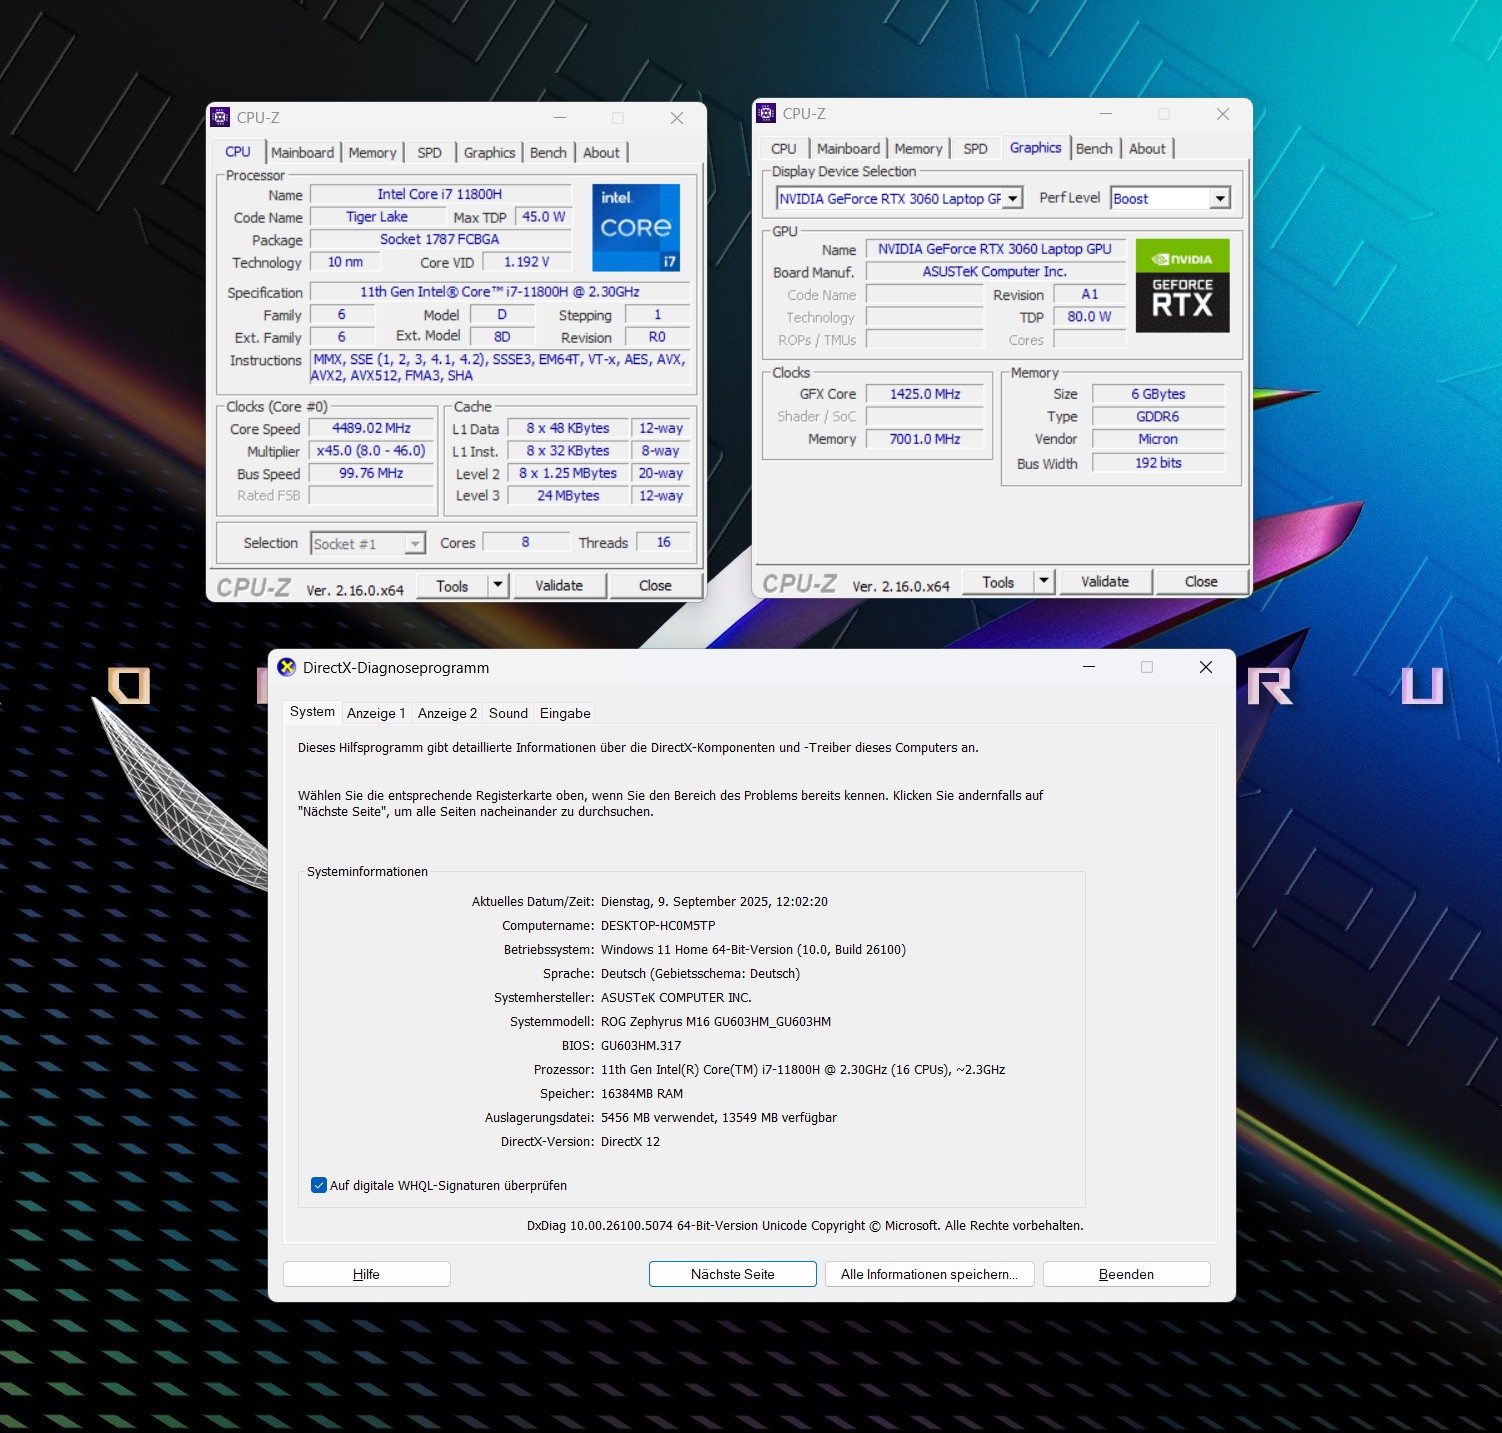Viewport: 1502px width, 1433px height.
Task: Click the Multiplier value x45.0 (8.0 - 46.0)
Action: 371,451
